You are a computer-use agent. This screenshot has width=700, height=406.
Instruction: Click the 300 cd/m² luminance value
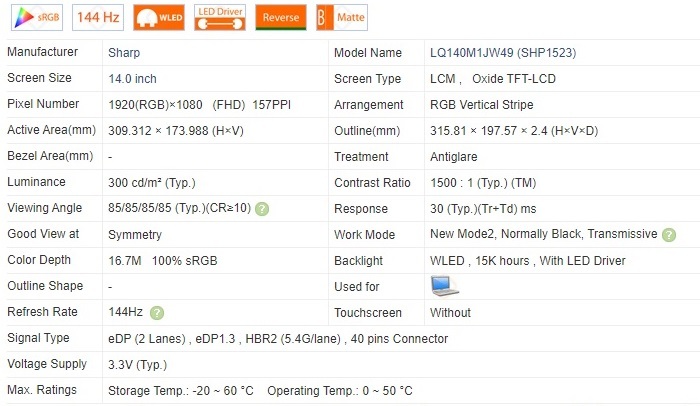152,183
